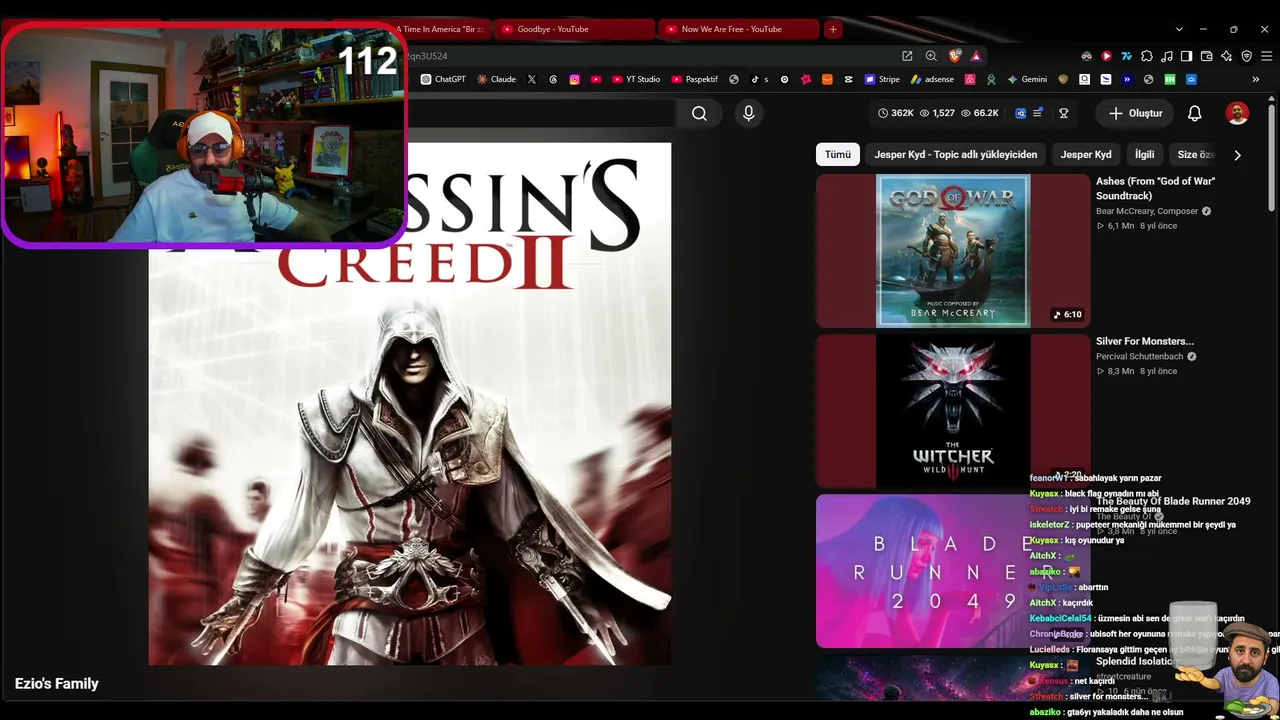Click the Brave Shields lion icon
Image resolution: width=1280 pixels, height=720 pixels.
954,56
